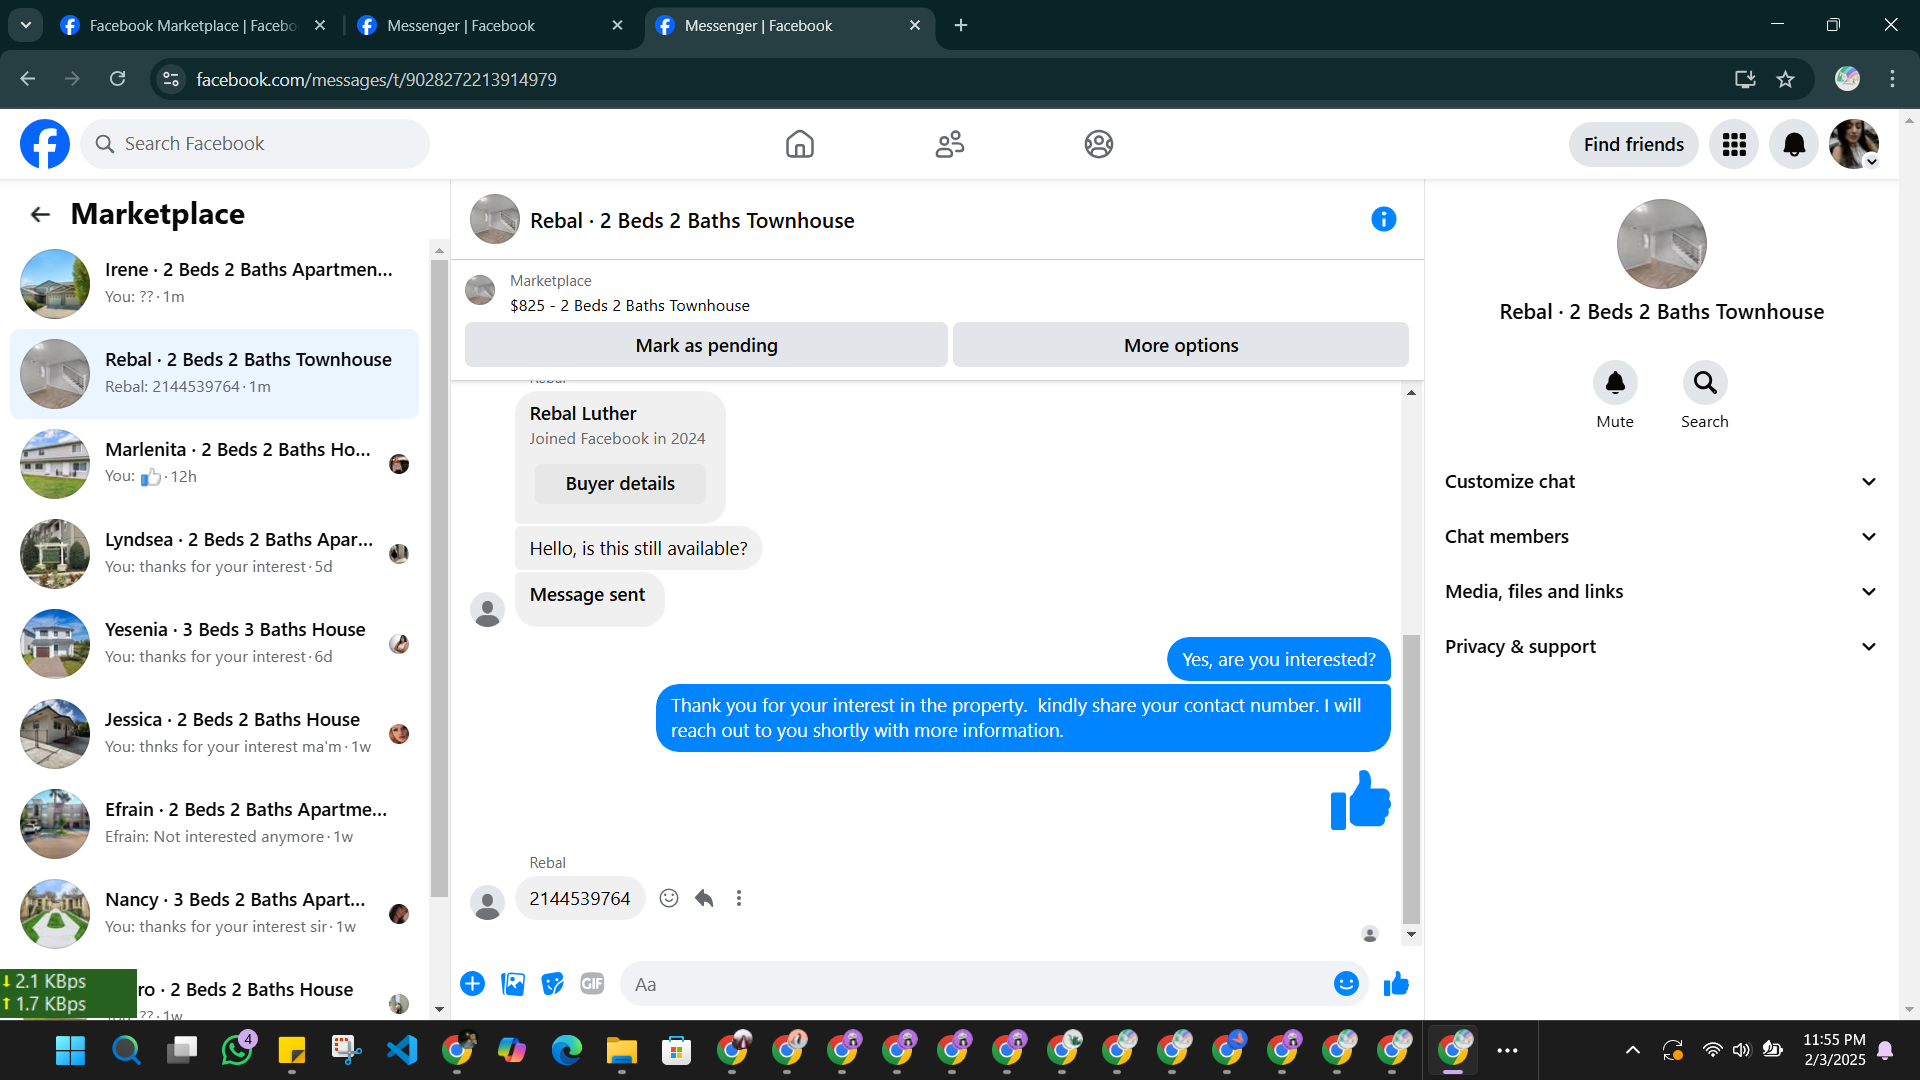Image resolution: width=1920 pixels, height=1080 pixels.
Task: Reload the current page
Action: (x=117, y=79)
